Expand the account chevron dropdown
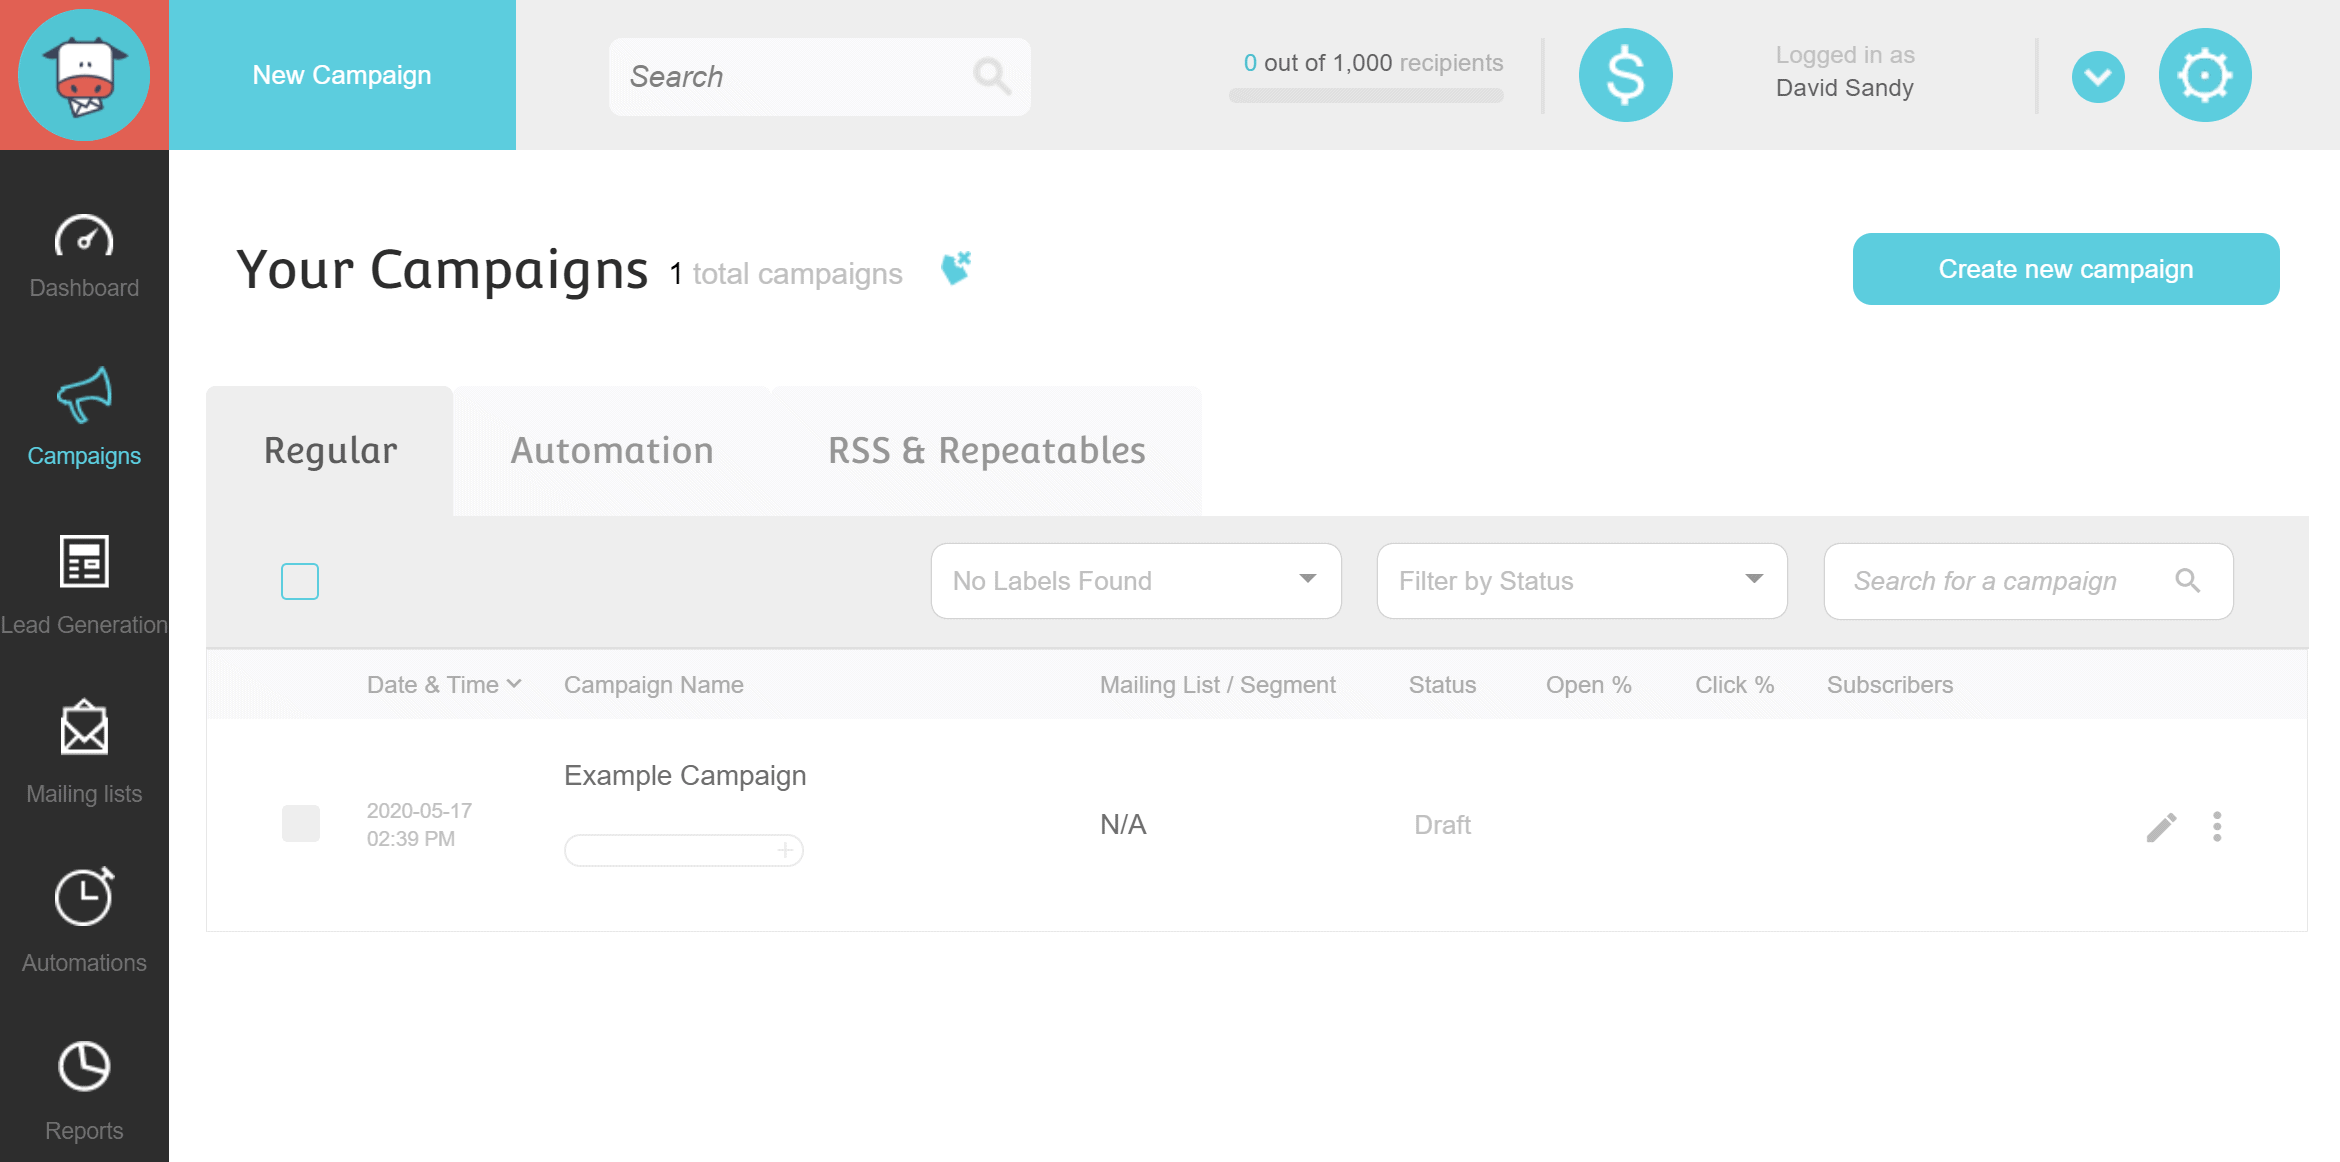The image size is (2340, 1162). pos(2098,76)
